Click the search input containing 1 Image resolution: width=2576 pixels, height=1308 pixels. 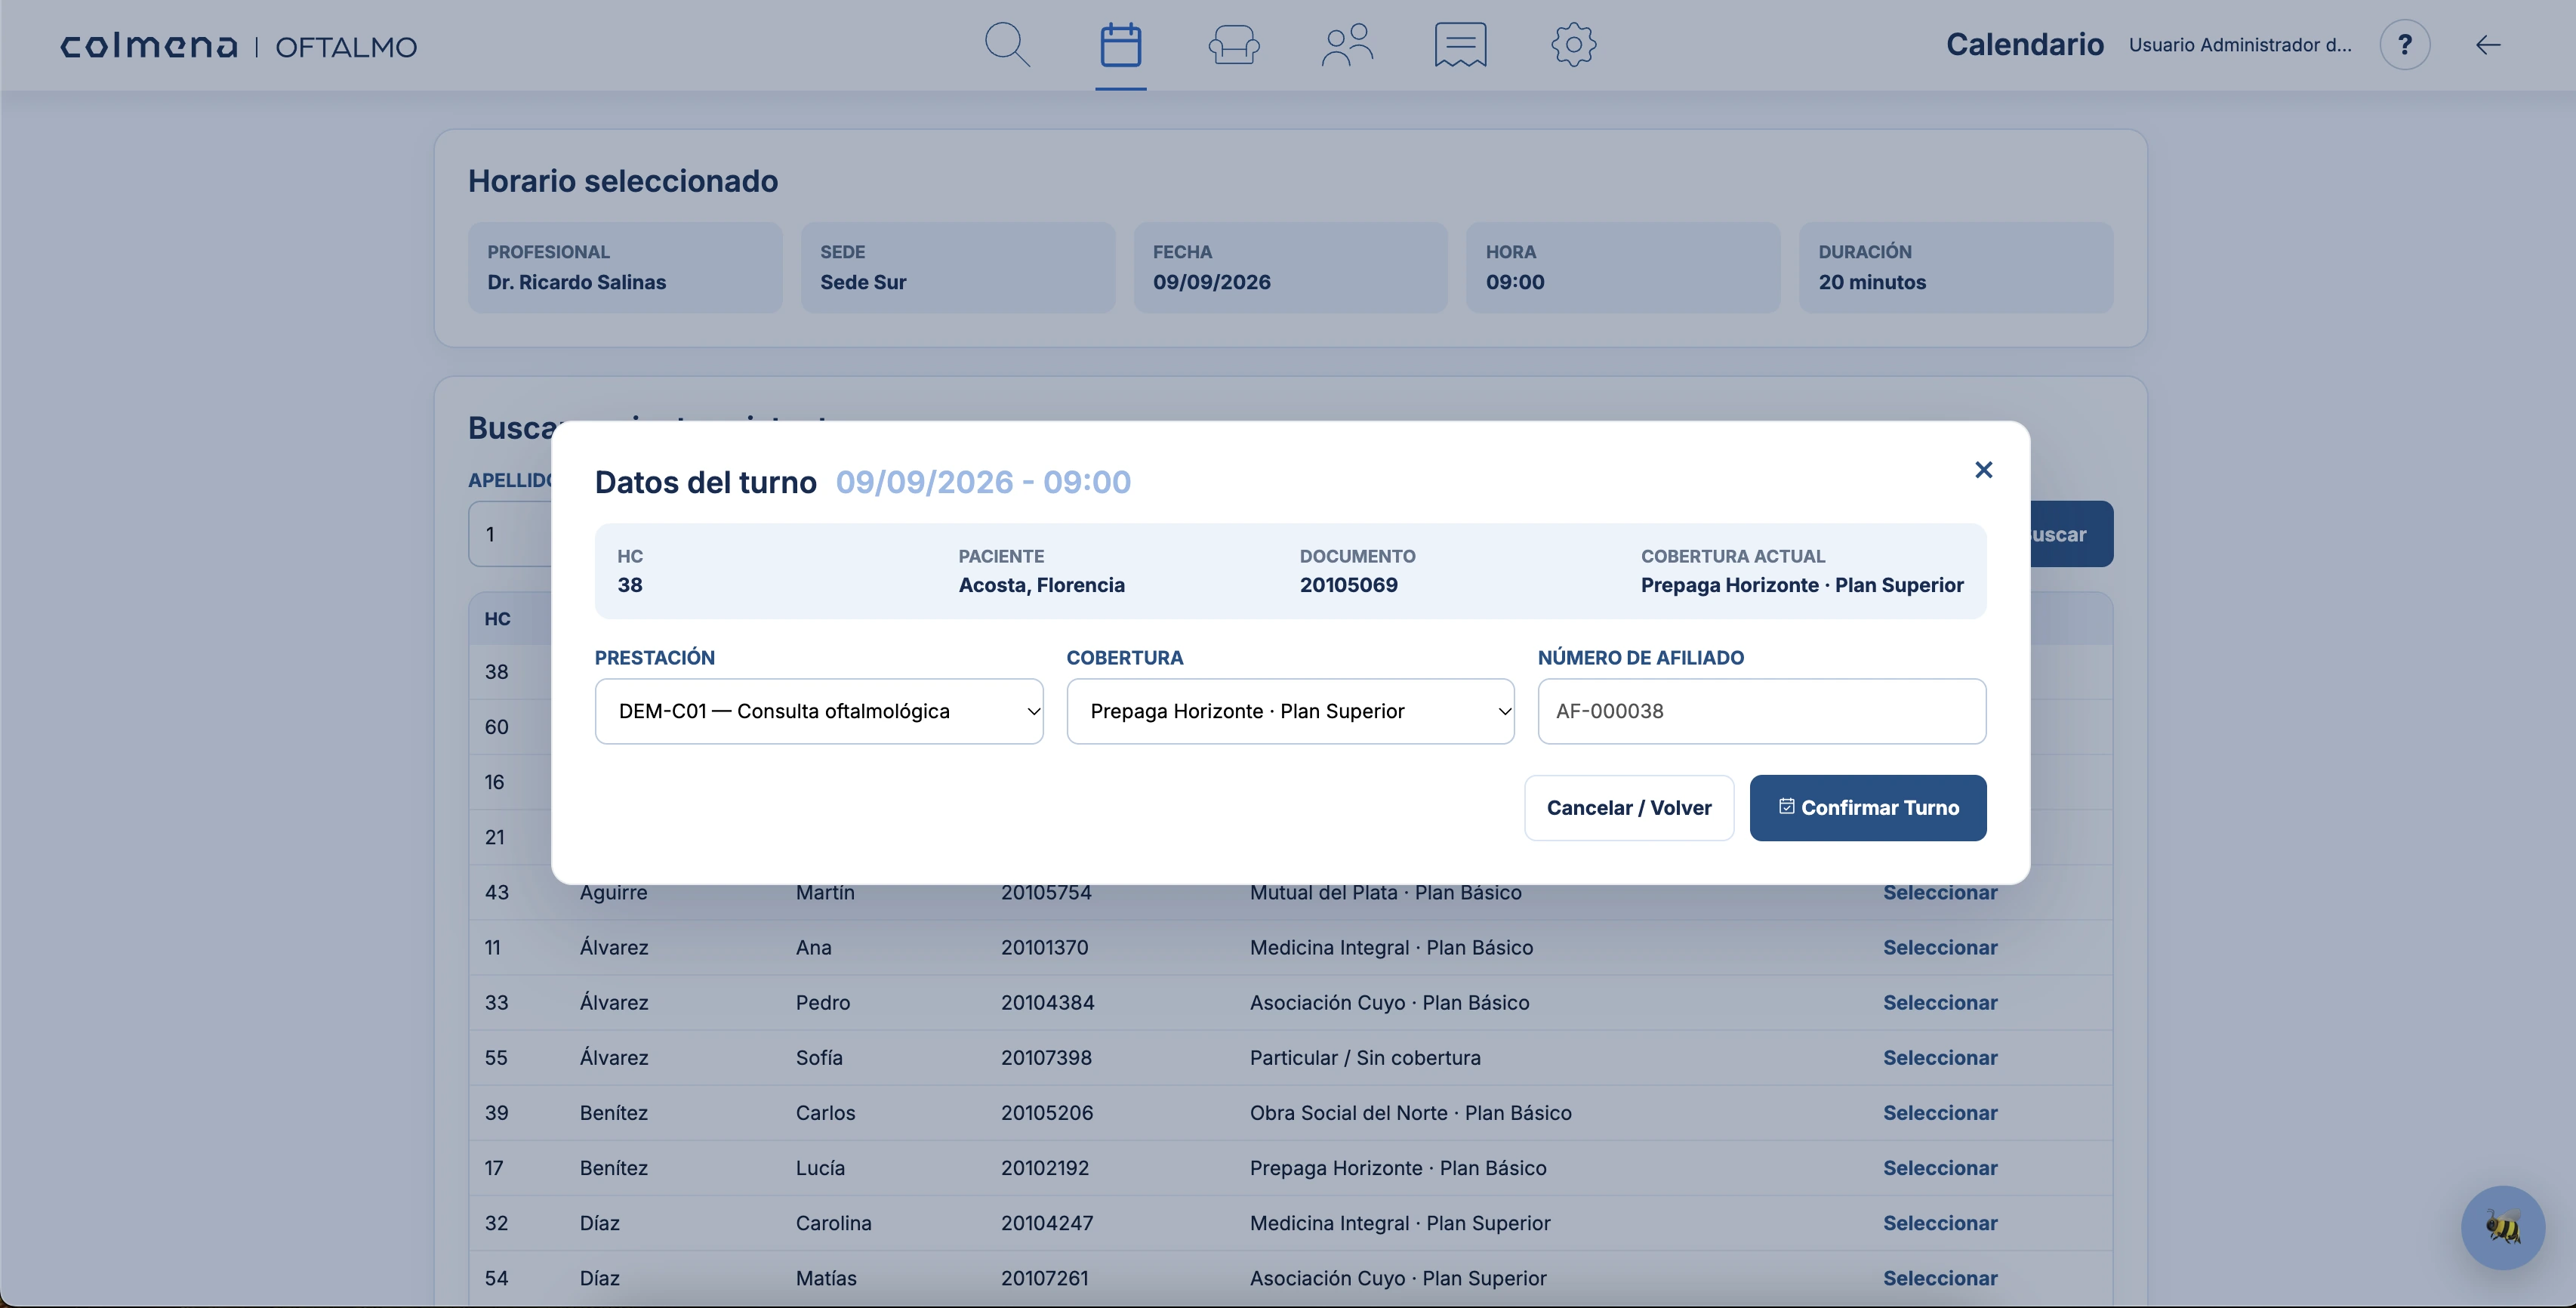[x=510, y=534]
